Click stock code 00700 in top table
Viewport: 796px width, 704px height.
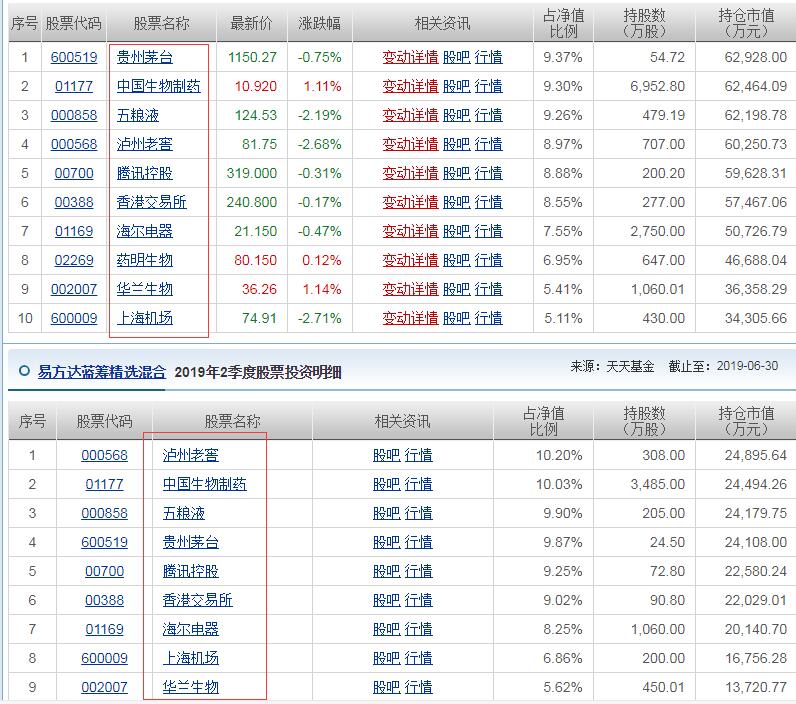tap(74, 173)
